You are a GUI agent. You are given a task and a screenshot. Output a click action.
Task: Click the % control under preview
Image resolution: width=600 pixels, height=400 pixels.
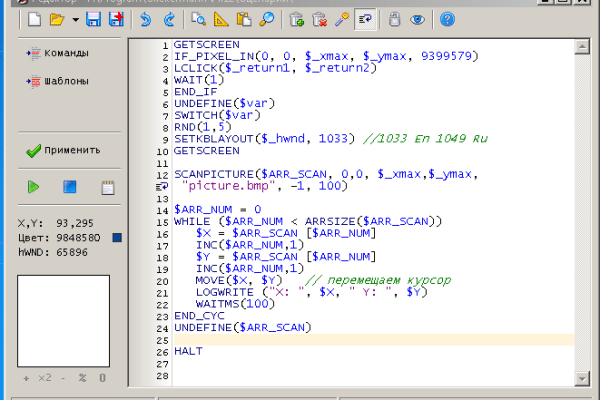[82, 378]
